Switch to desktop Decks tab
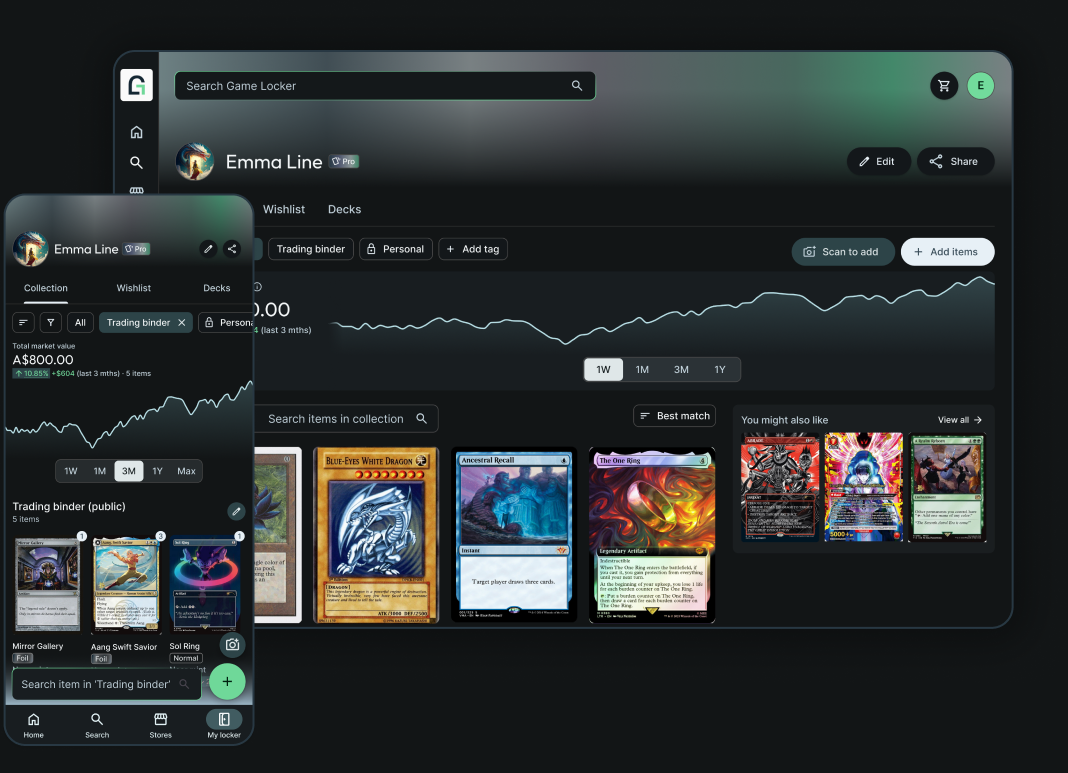 pyautogui.click(x=345, y=209)
